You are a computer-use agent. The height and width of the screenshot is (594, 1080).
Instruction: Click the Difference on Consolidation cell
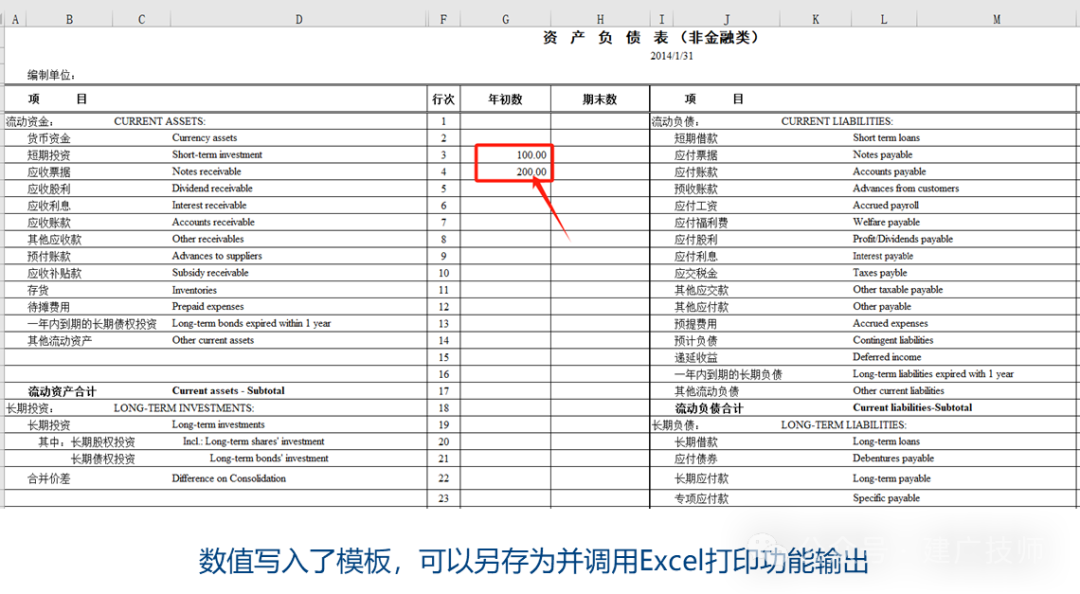click(x=229, y=478)
